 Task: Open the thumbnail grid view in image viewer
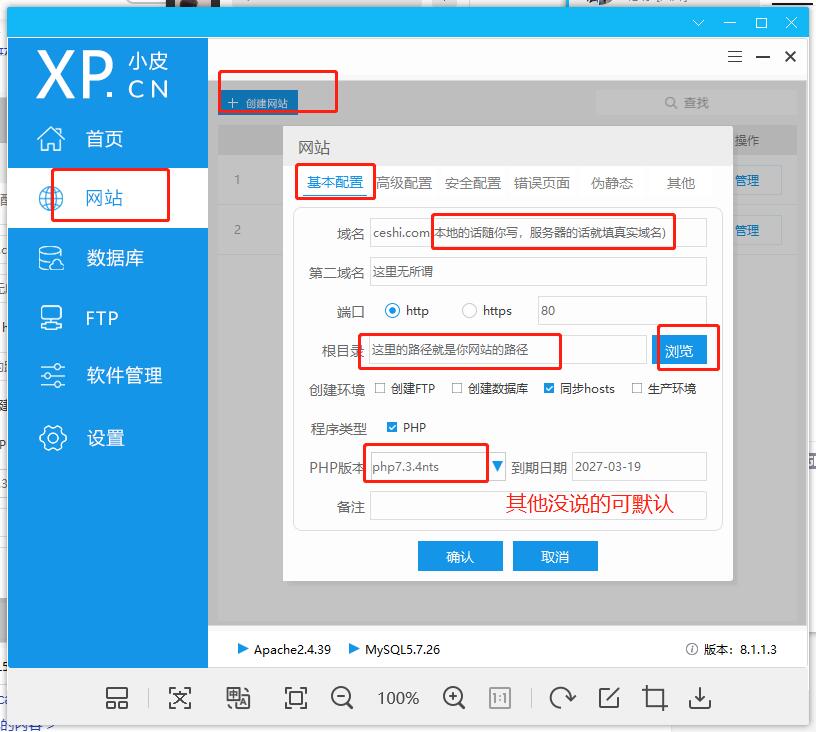coord(117,698)
